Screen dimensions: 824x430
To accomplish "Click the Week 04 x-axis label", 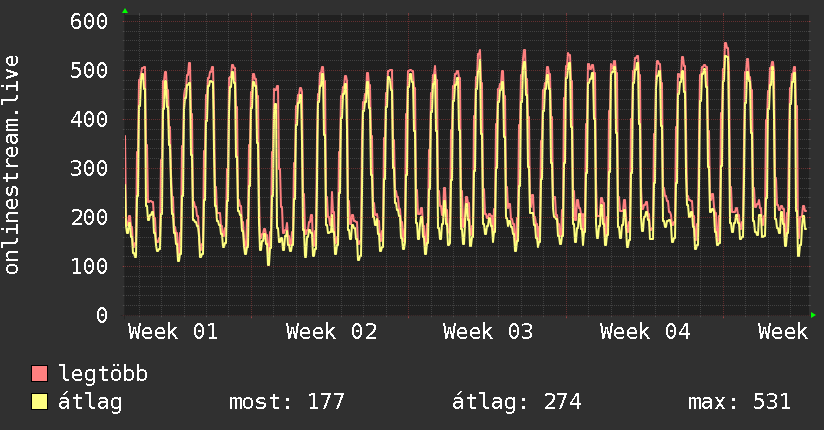I will [x=645, y=331].
